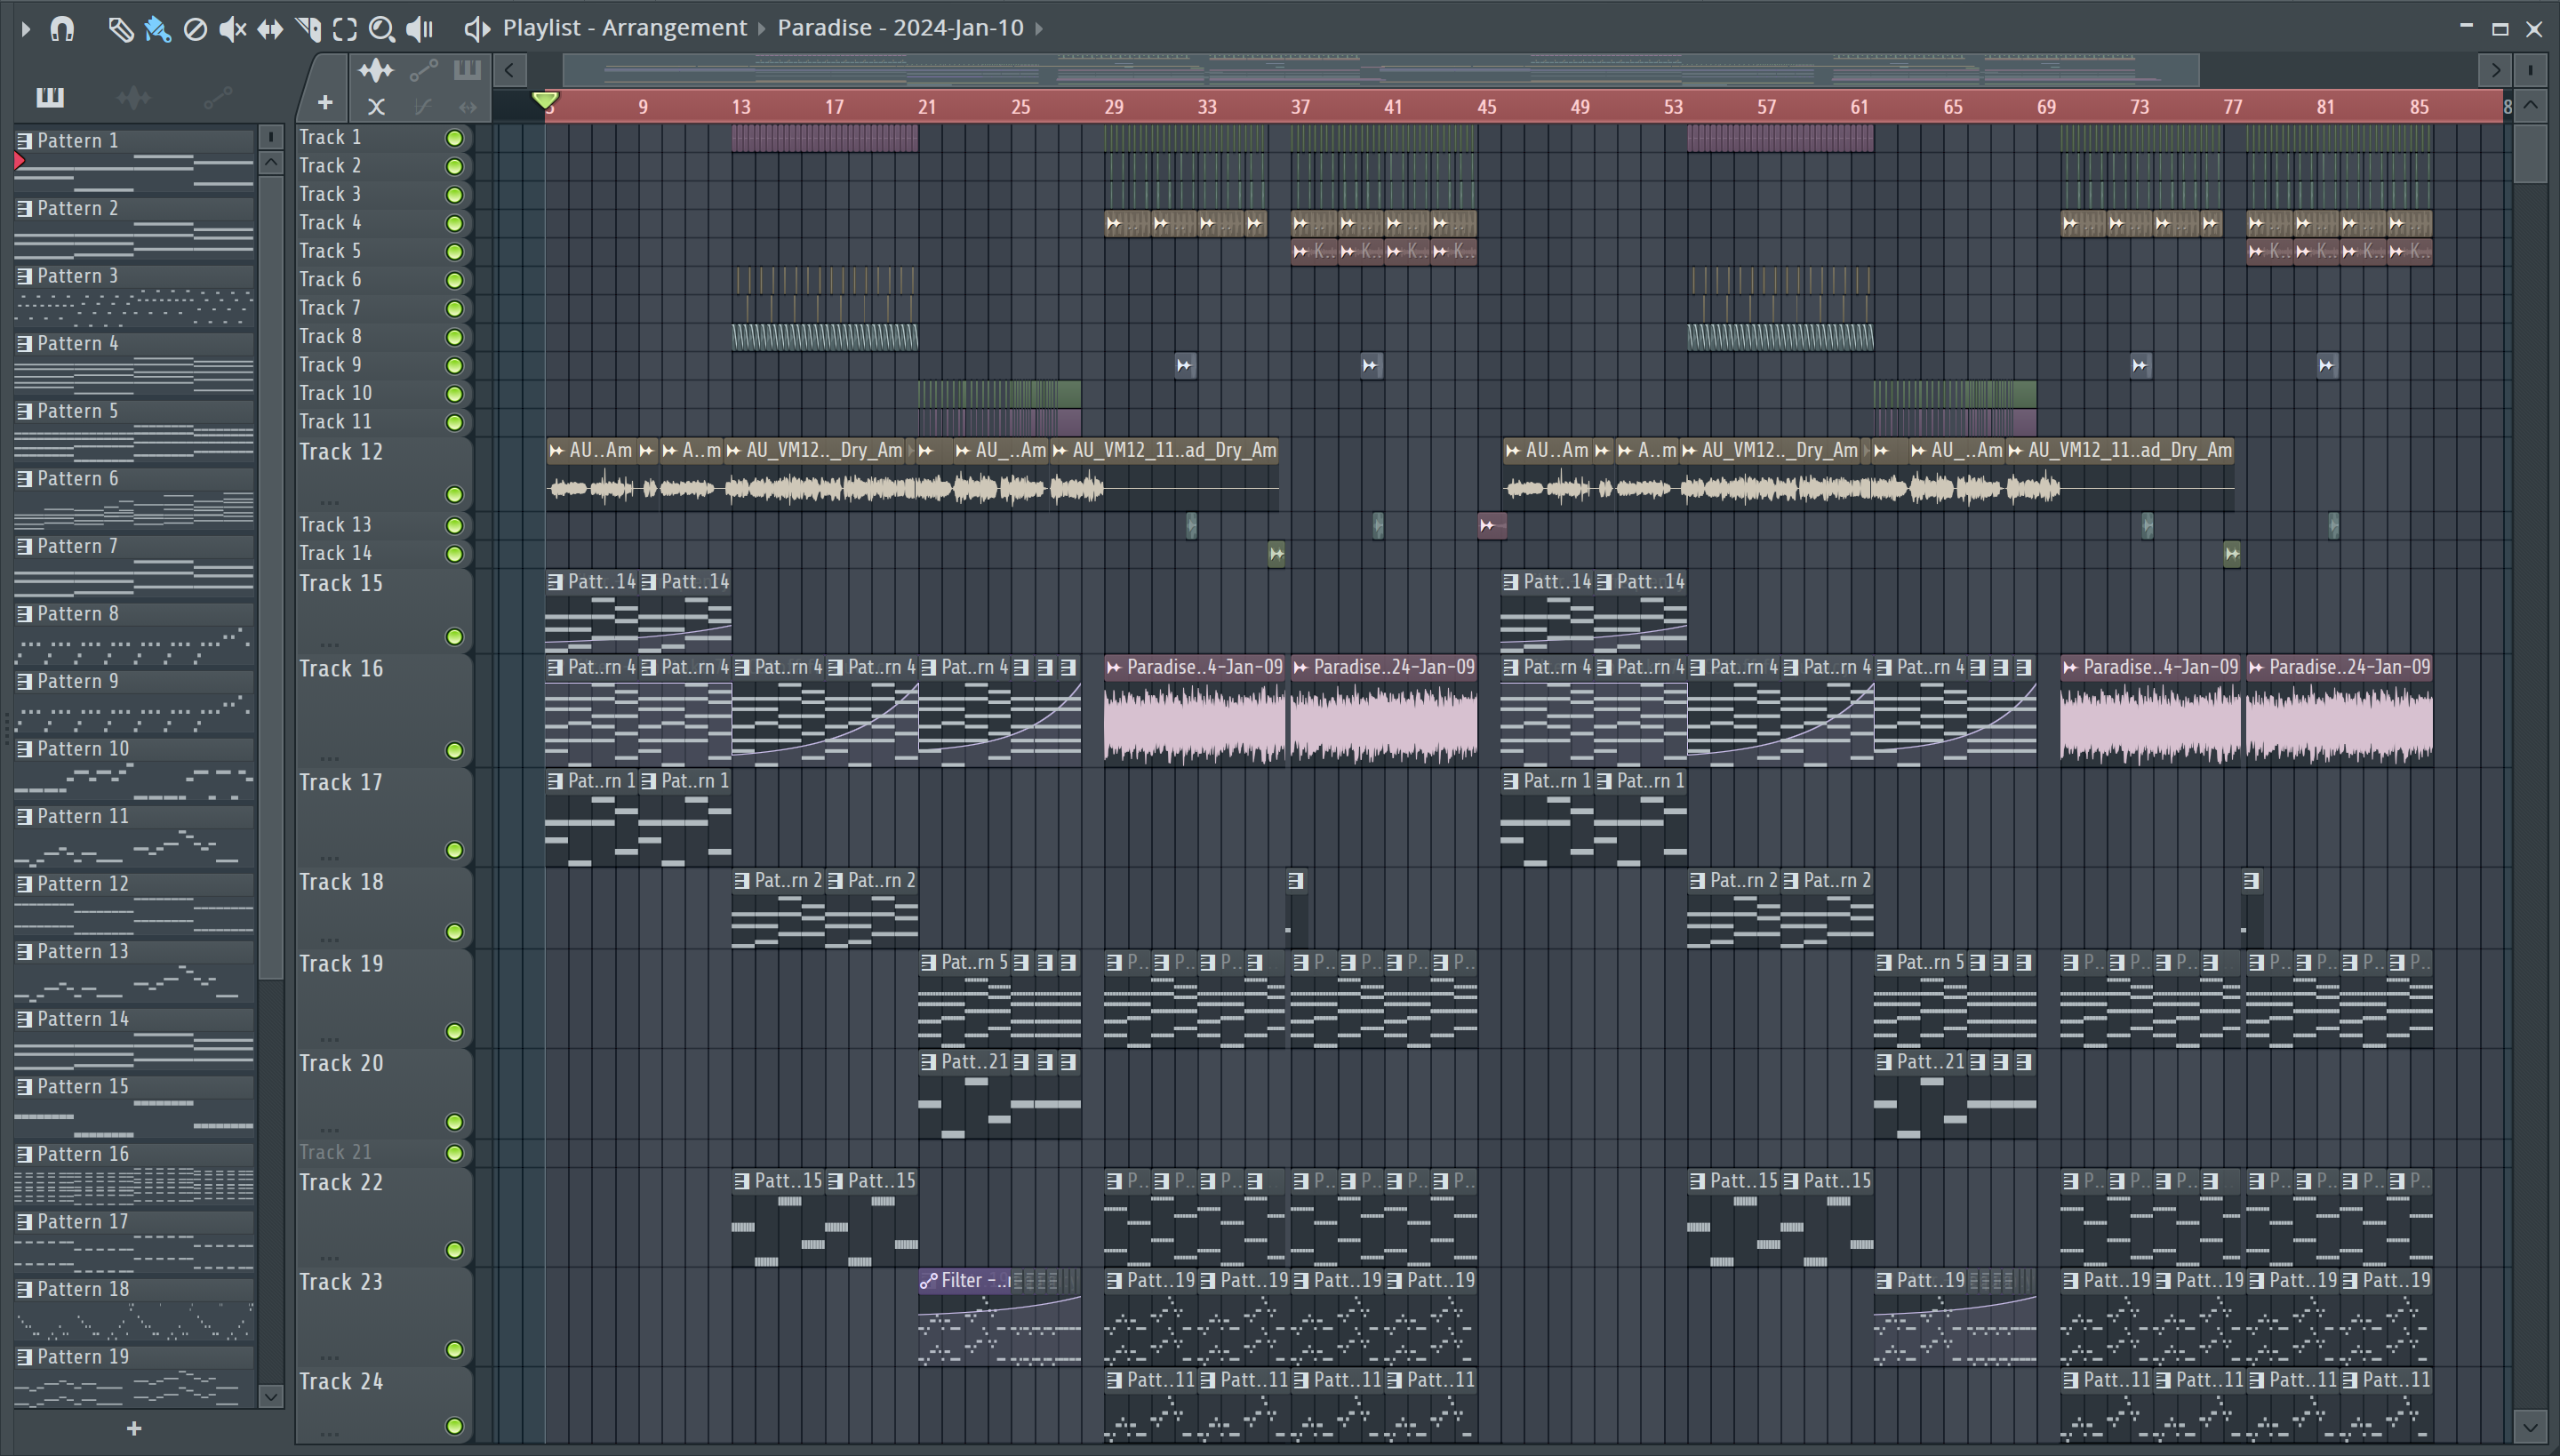Click the plus button above track list
The image size is (2560, 1456).
click(325, 102)
